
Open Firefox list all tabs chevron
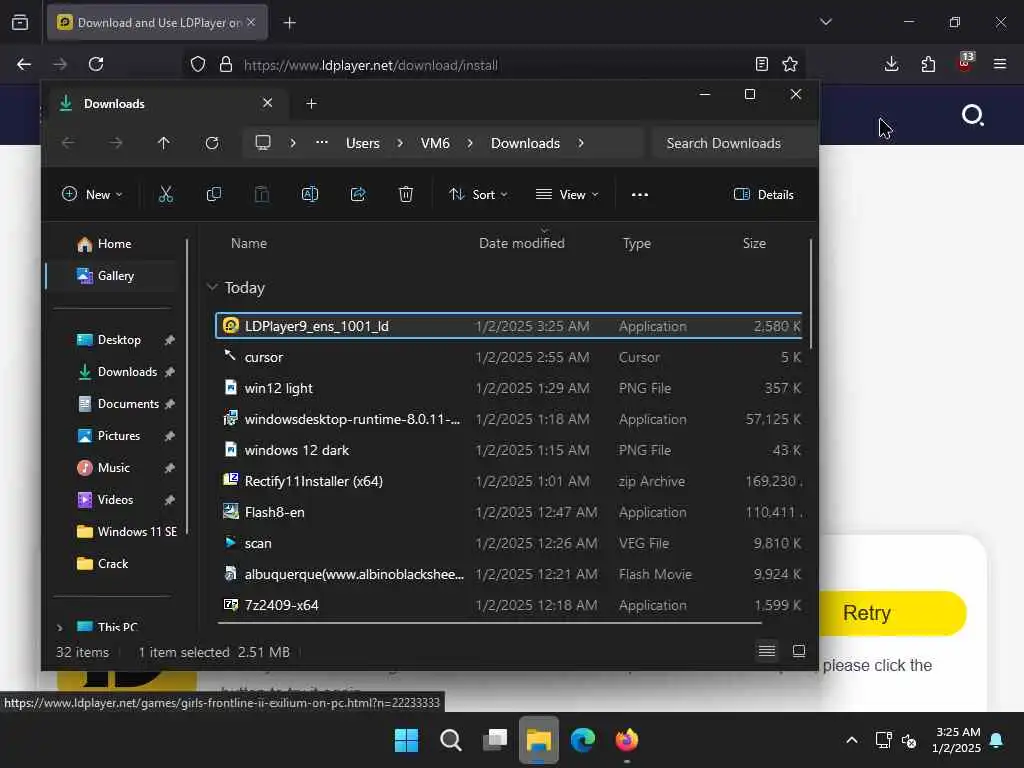pyautogui.click(x=826, y=22)
